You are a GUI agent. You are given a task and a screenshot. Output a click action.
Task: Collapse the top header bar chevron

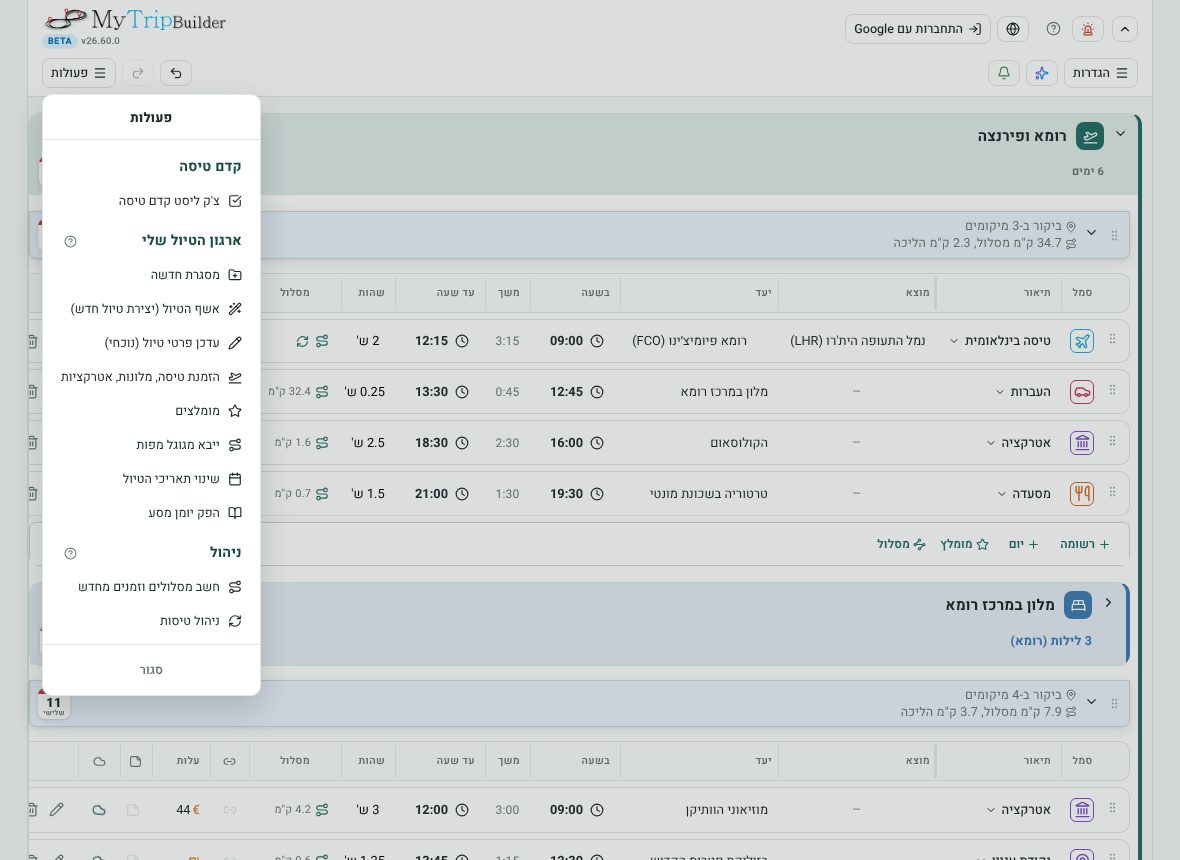tap(1124, 29)
